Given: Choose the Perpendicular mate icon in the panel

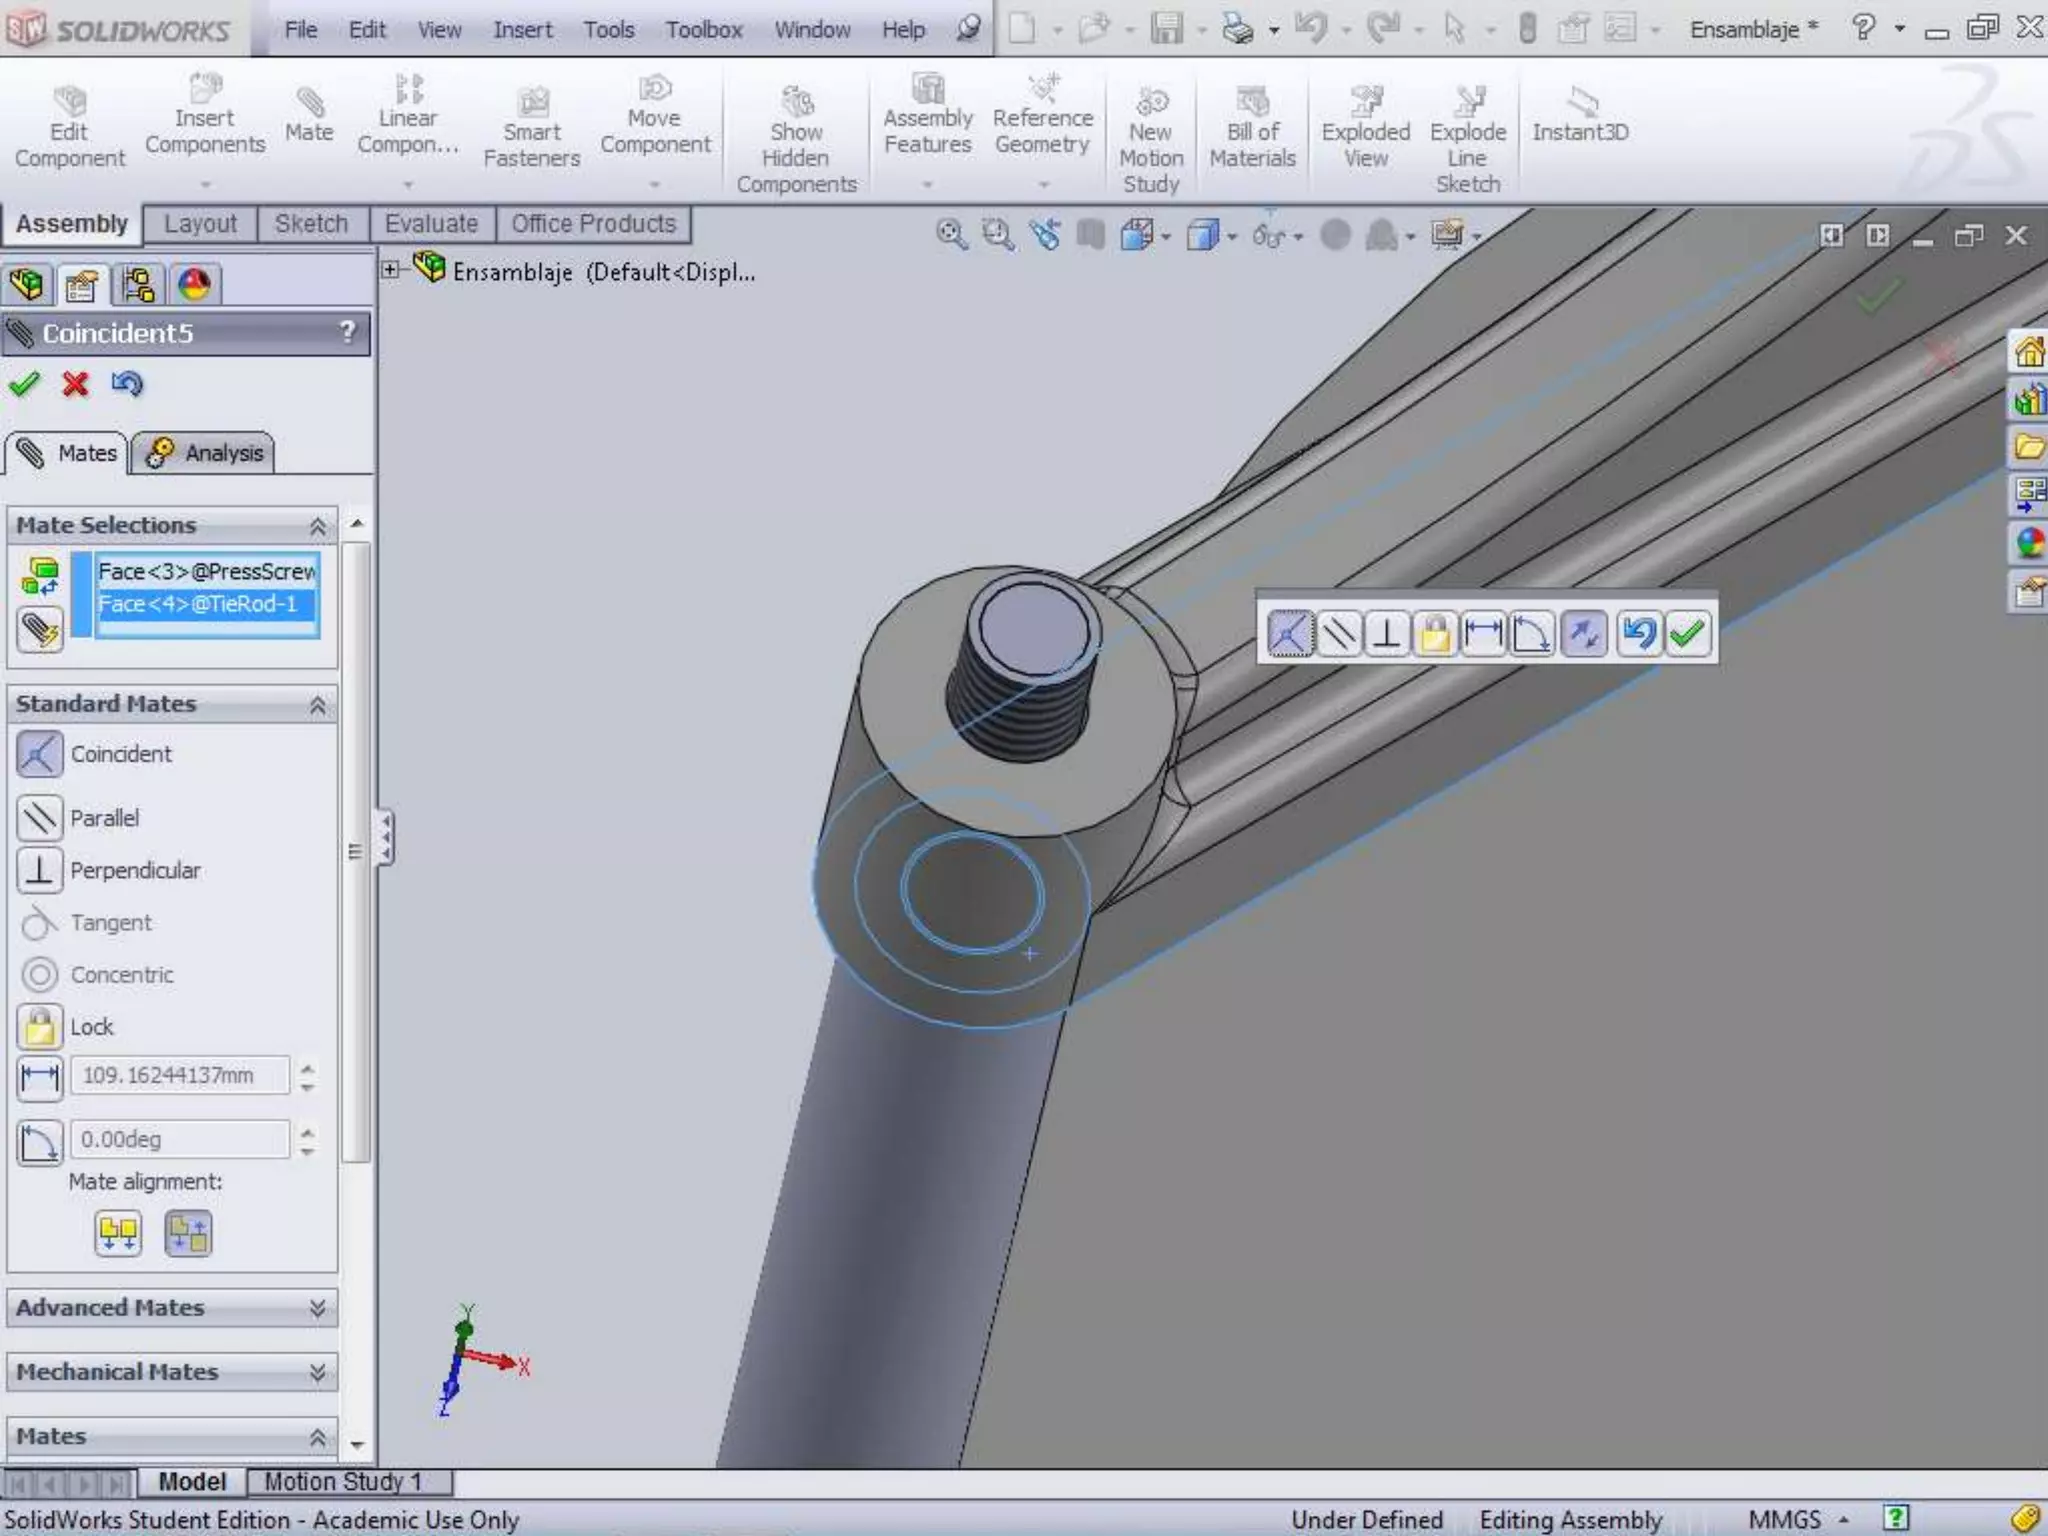Looking at the screenshot, I should (x=40, y=870).
